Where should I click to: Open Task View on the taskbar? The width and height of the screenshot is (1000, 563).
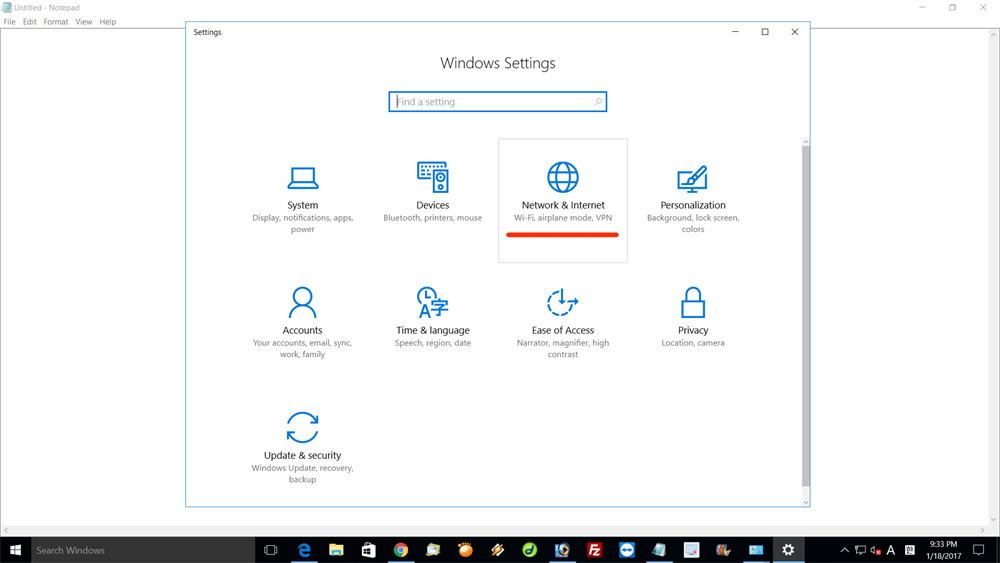point(270,550)
